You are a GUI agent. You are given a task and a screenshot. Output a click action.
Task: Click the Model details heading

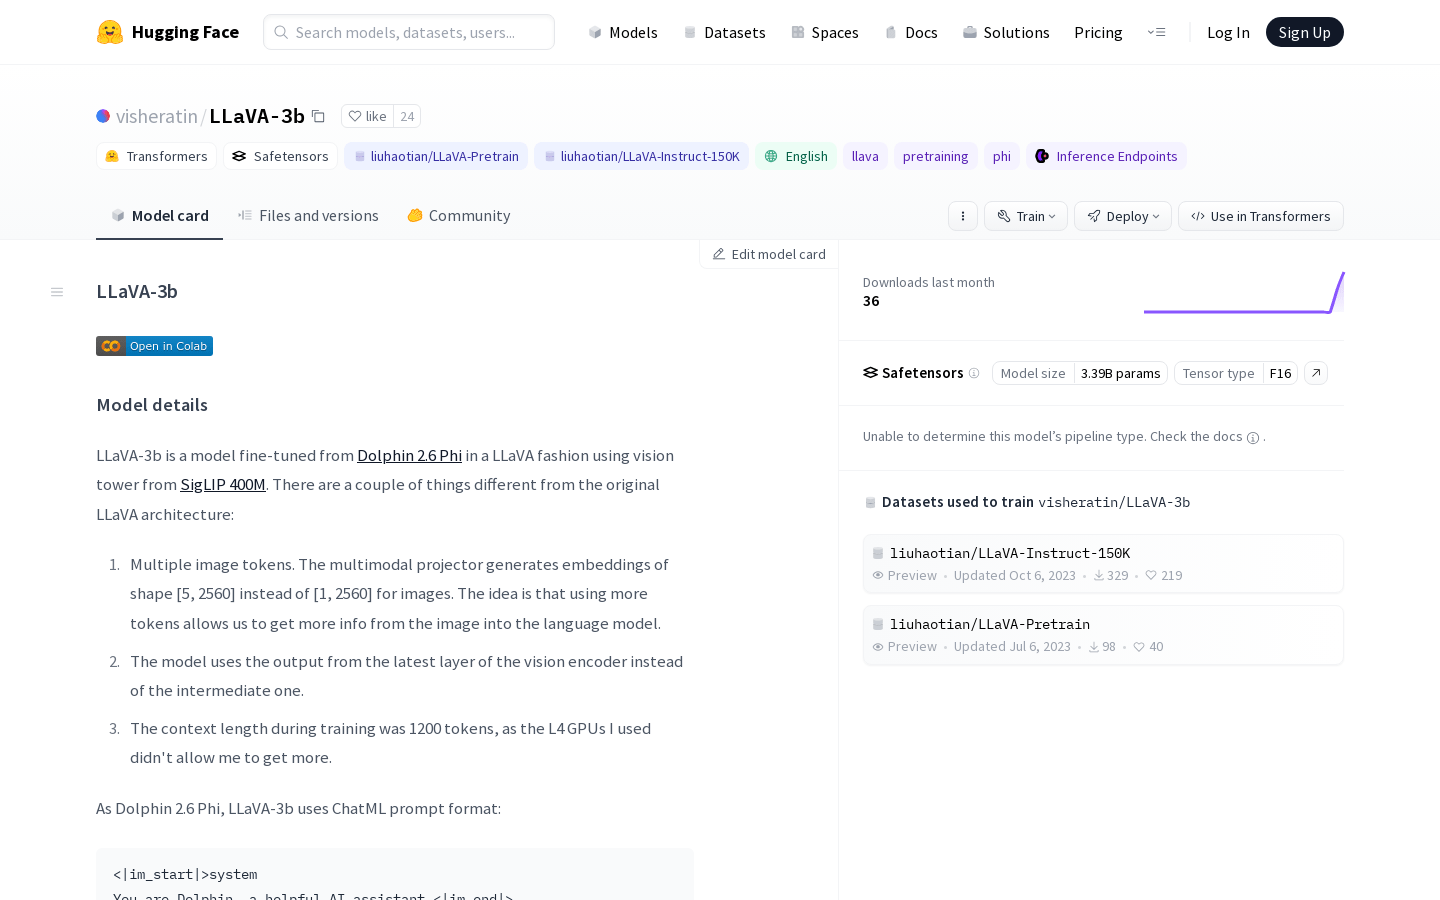tap(152, 405)
